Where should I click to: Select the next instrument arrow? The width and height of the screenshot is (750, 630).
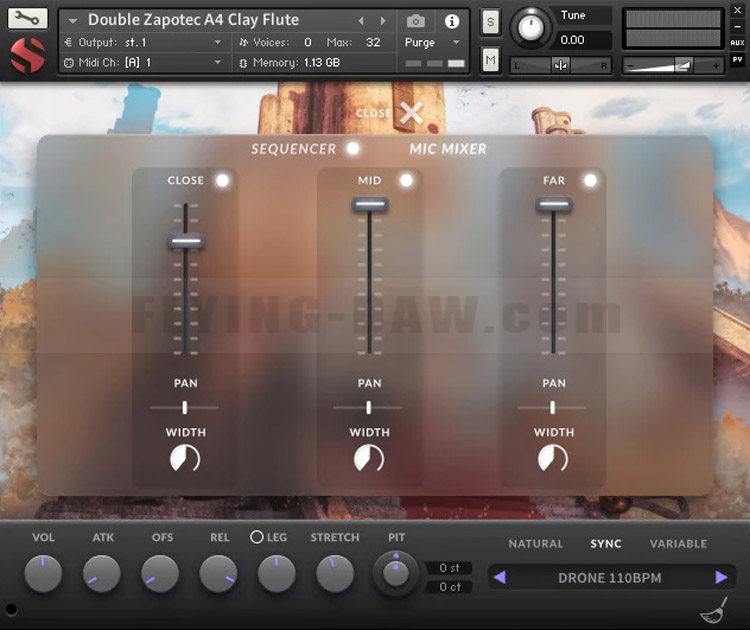pyautogui.click(x=383, y=21)
